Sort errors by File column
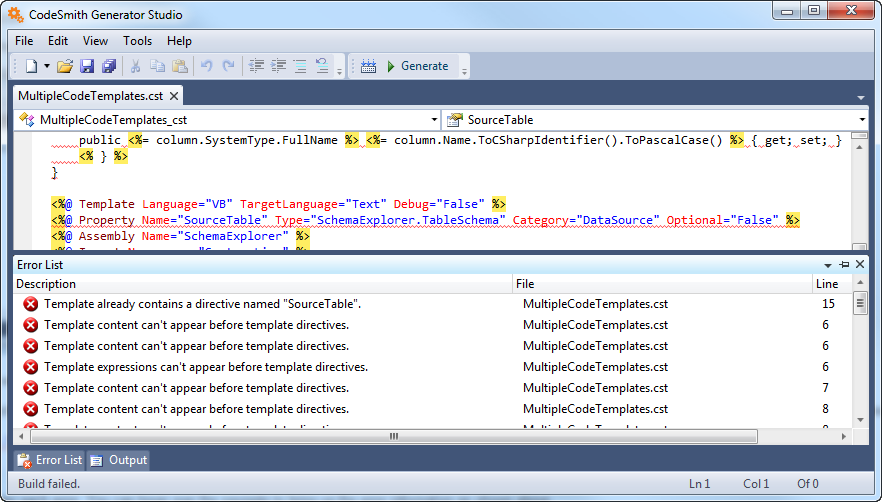Viewport: 882px width, 502px height. (x=663, y=284)
